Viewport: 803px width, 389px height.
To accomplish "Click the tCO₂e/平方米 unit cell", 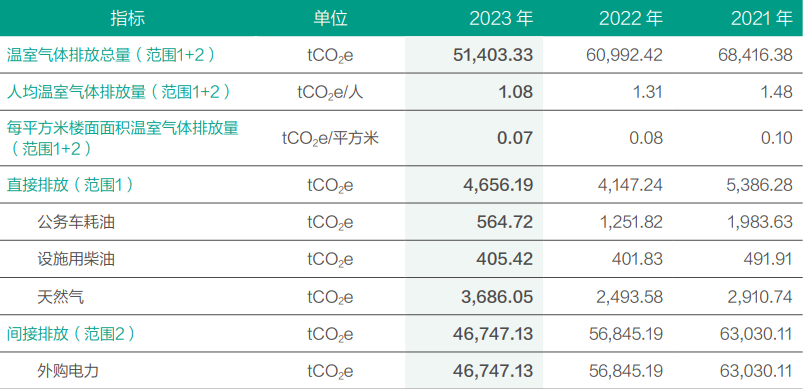I will tap(330, 138).
